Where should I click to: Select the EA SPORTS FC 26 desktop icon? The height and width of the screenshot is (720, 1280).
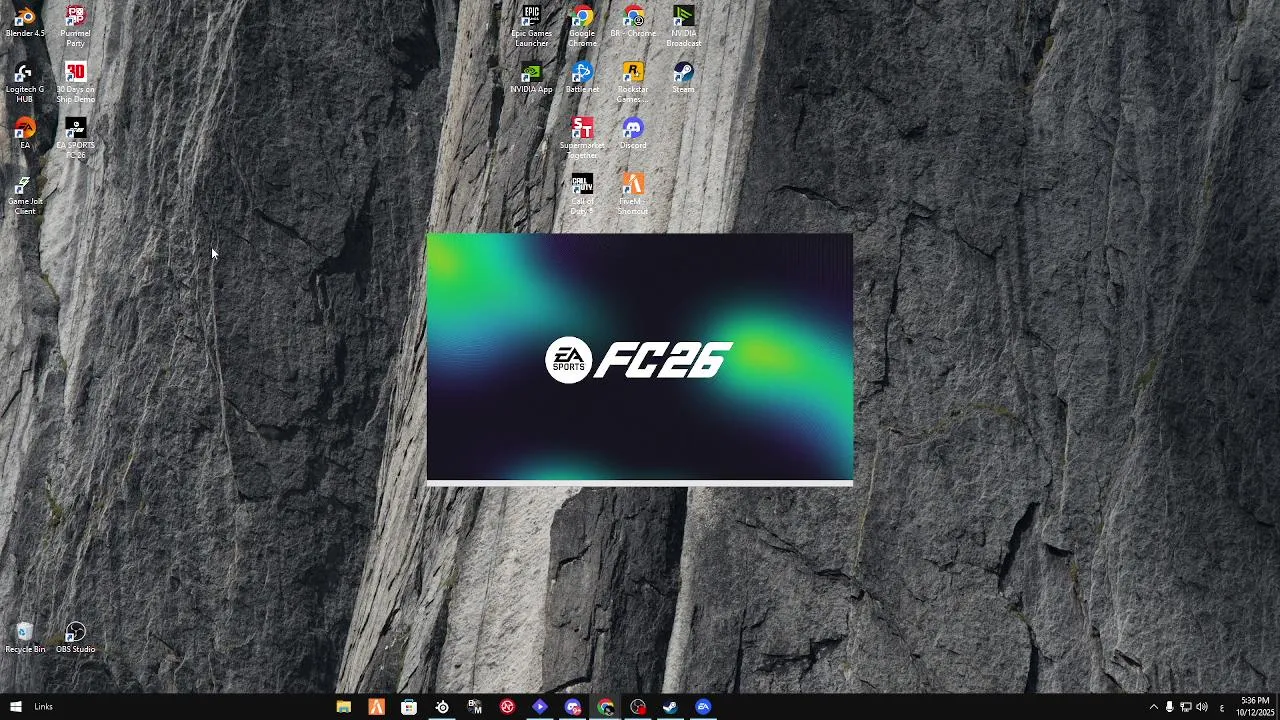tap(75, 138)
